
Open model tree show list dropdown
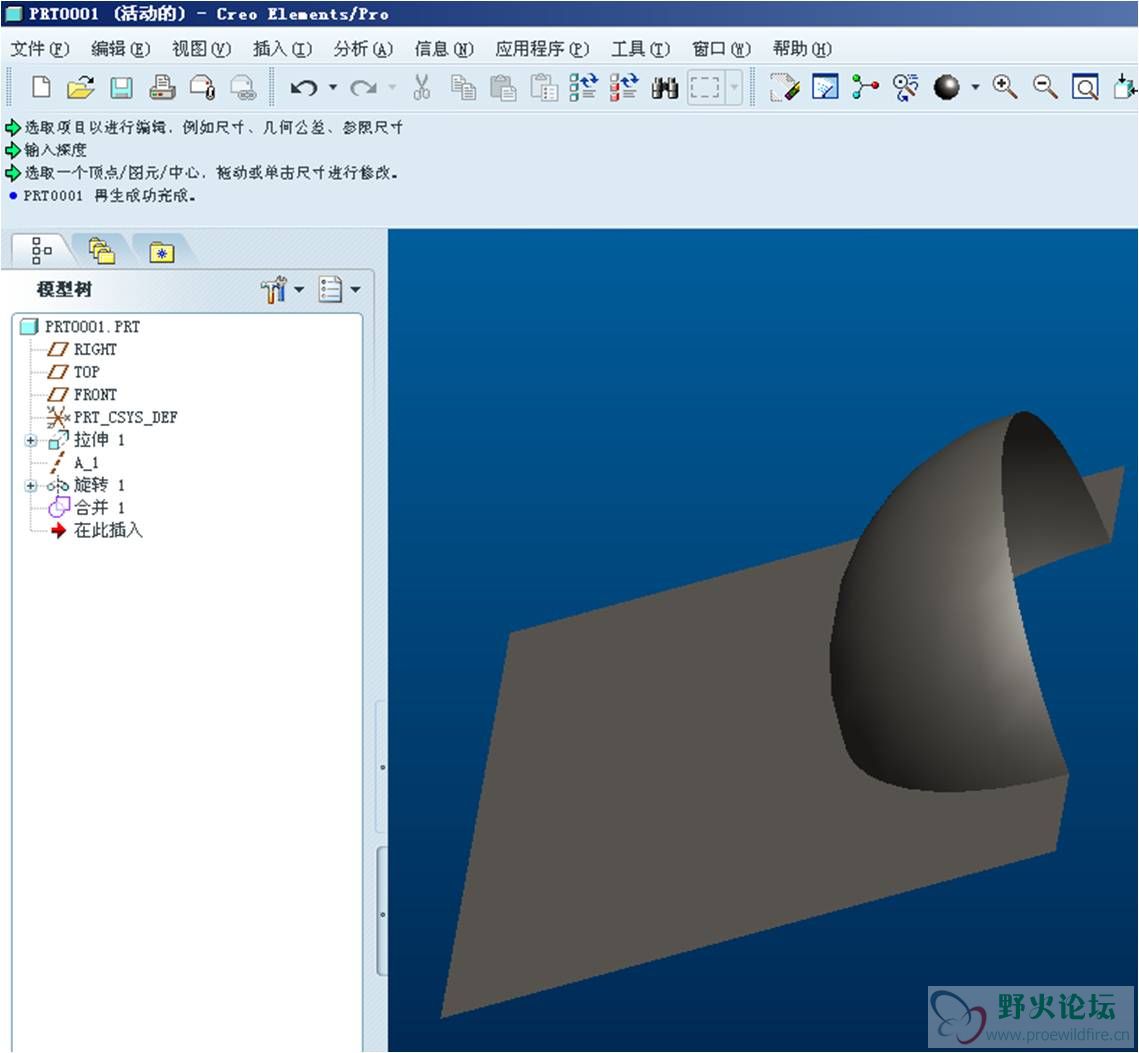coord(339,290)
